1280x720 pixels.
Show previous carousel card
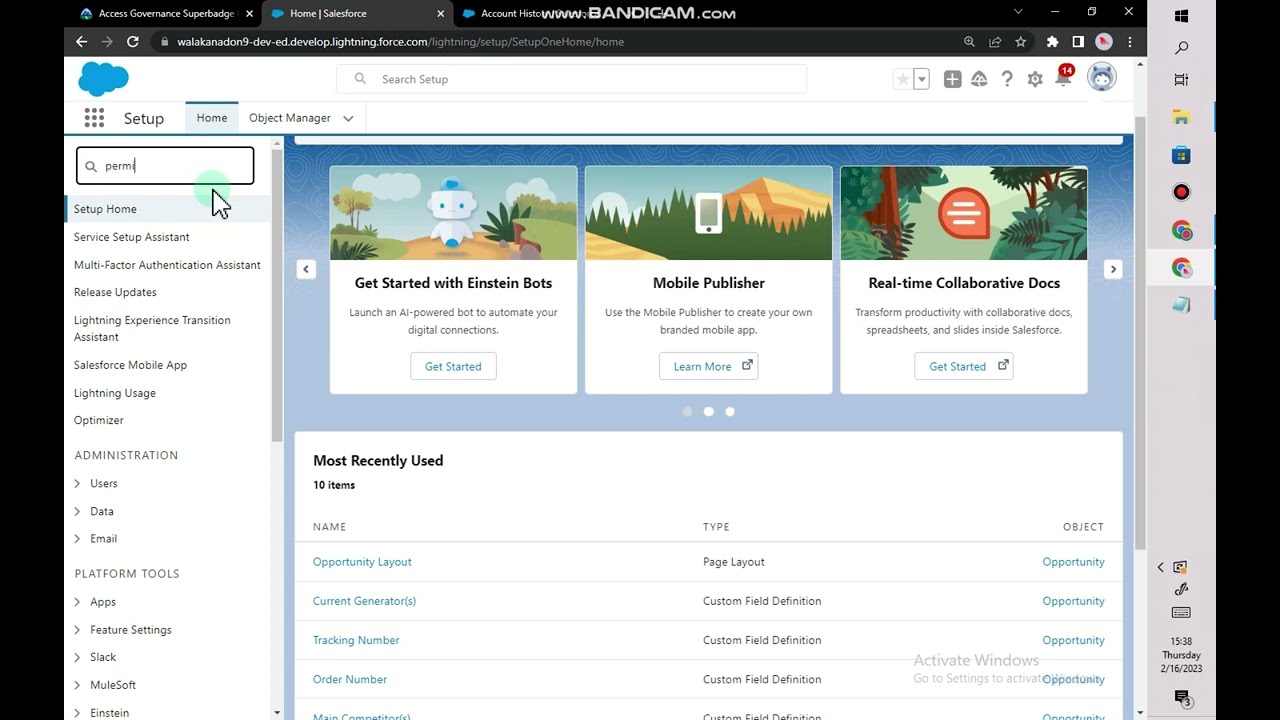click(306, 269)
